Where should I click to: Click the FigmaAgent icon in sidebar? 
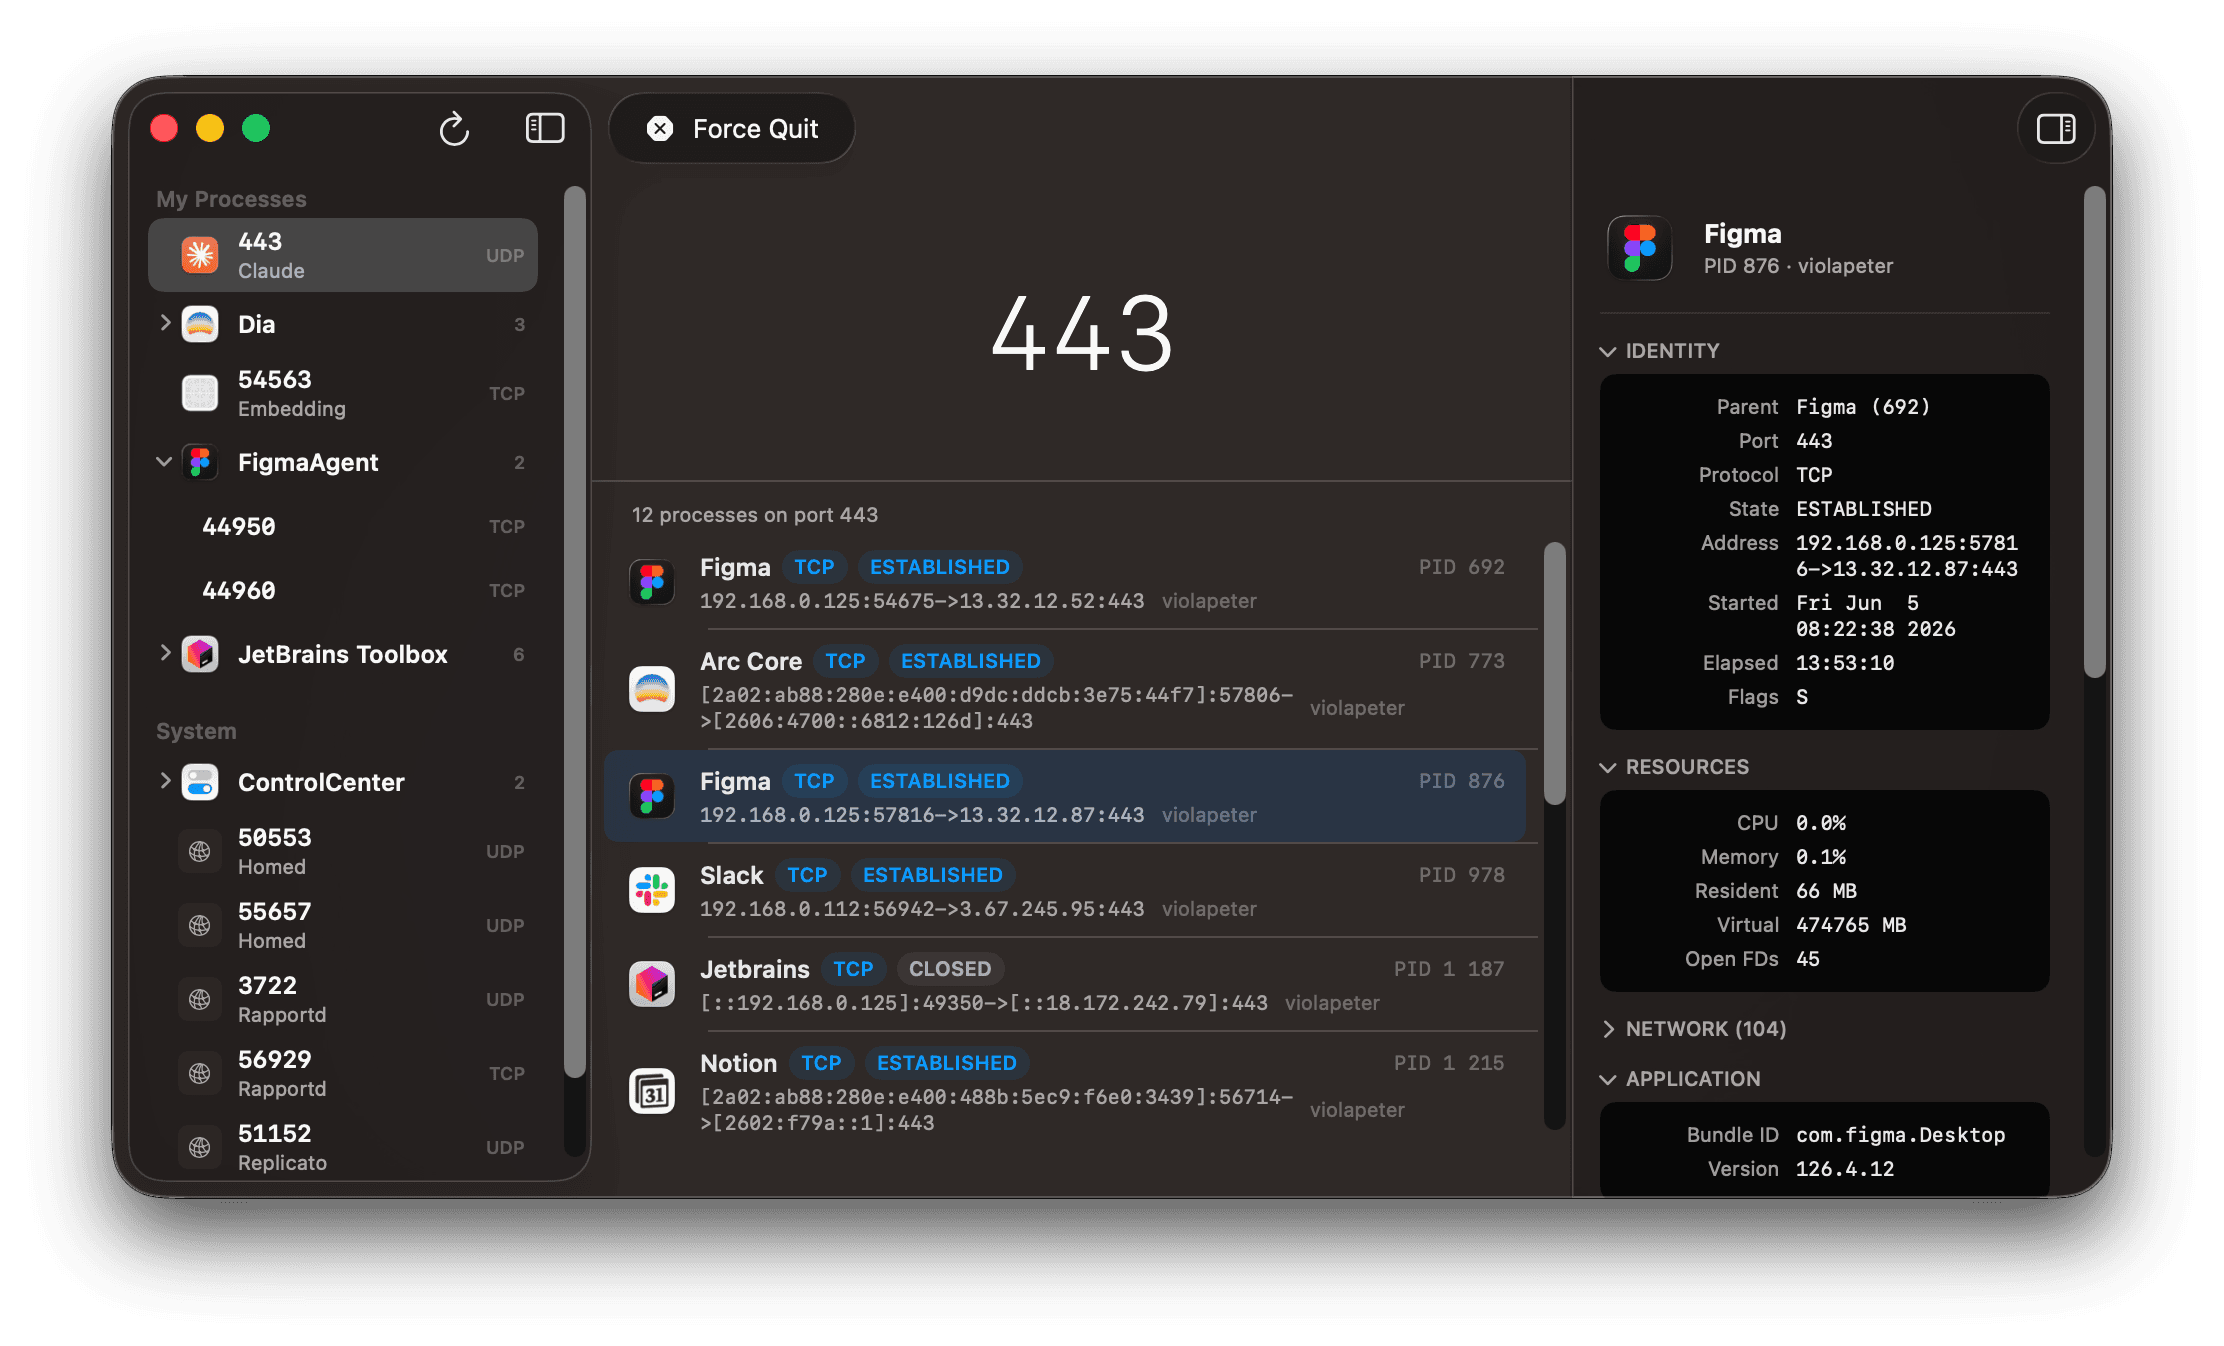click(200, 462)
